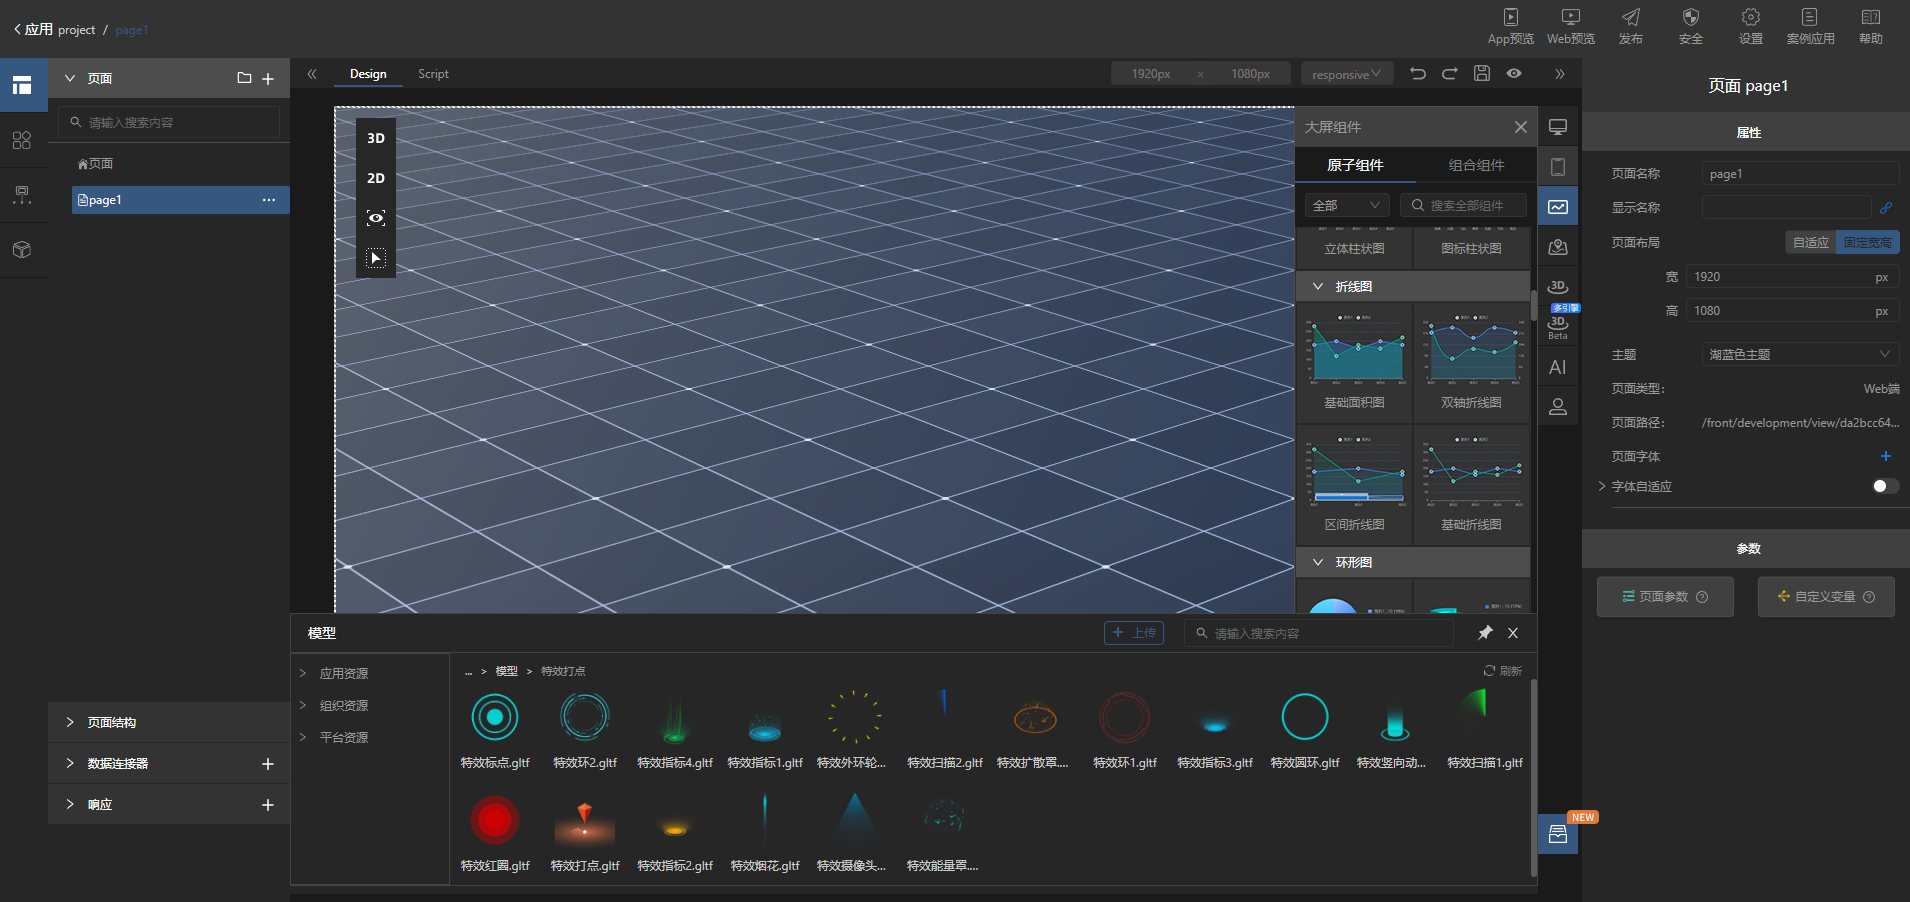This screenshot has width=1910, height=902.
Task: Add a new page folder
Action: 244,78
